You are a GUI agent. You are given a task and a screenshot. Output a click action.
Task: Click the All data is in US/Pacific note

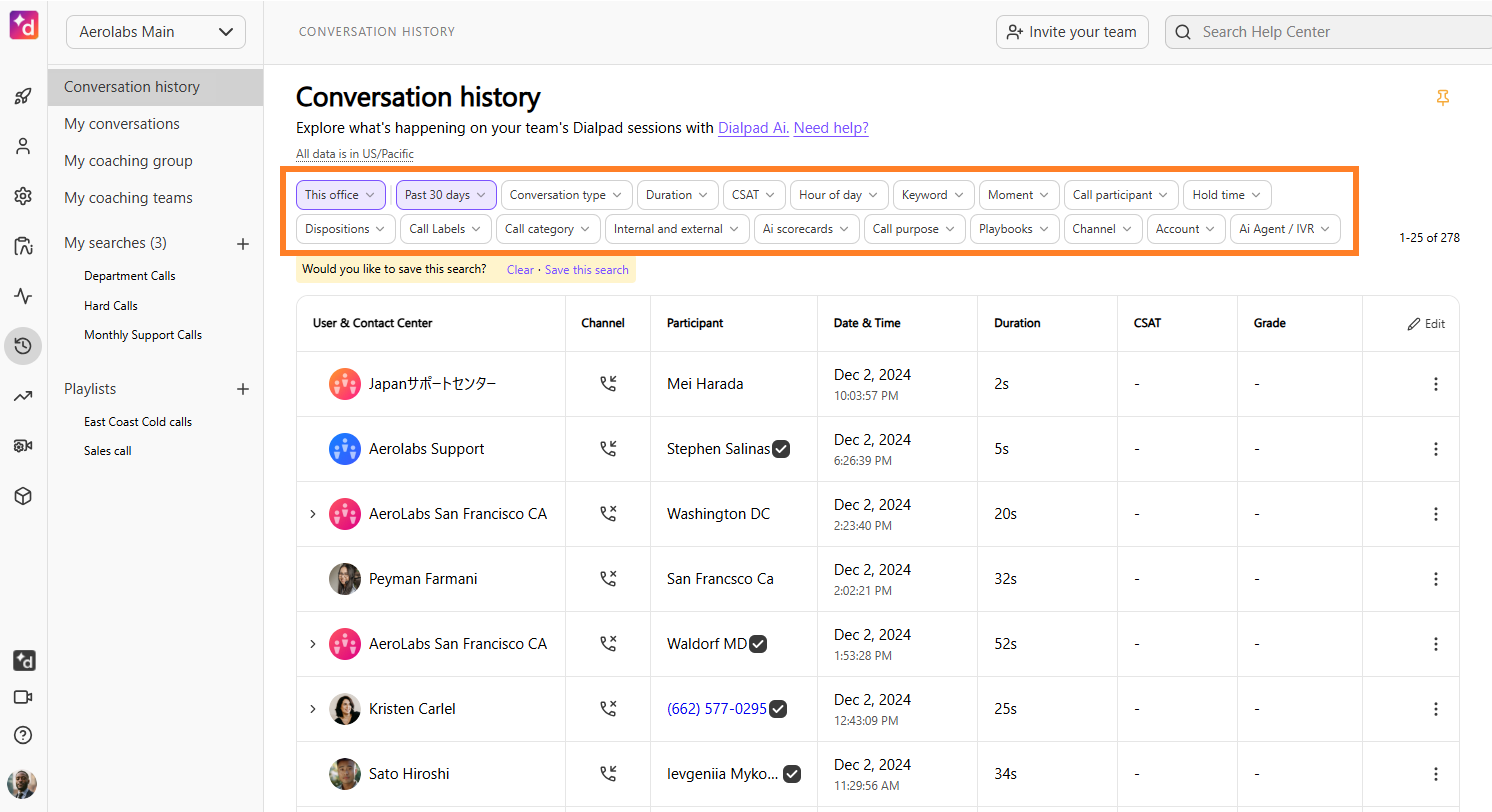[355, 154]
